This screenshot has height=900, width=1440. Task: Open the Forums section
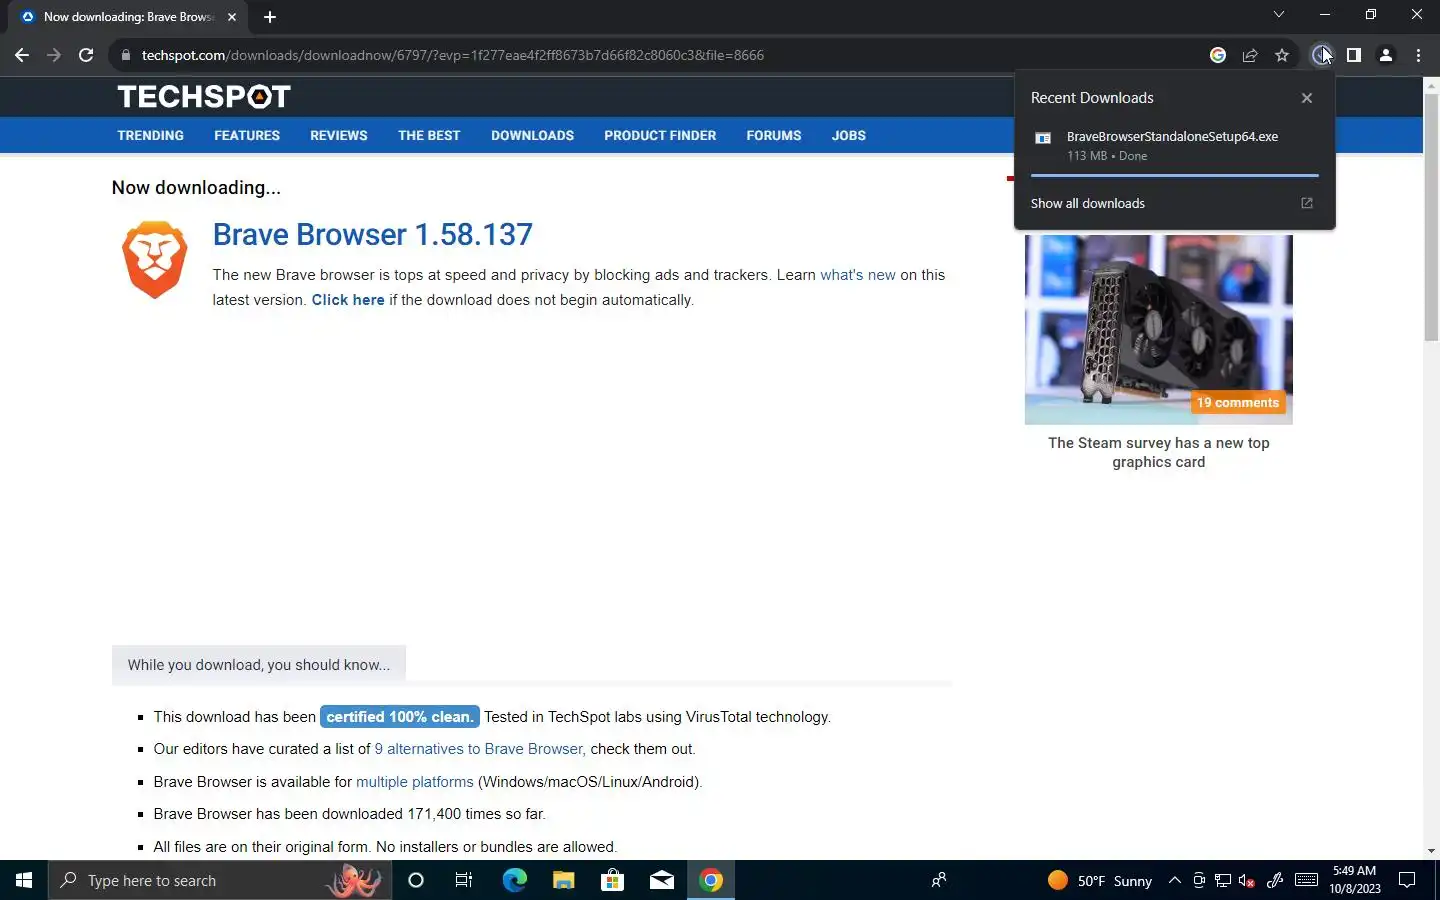[x=774, y=135]
